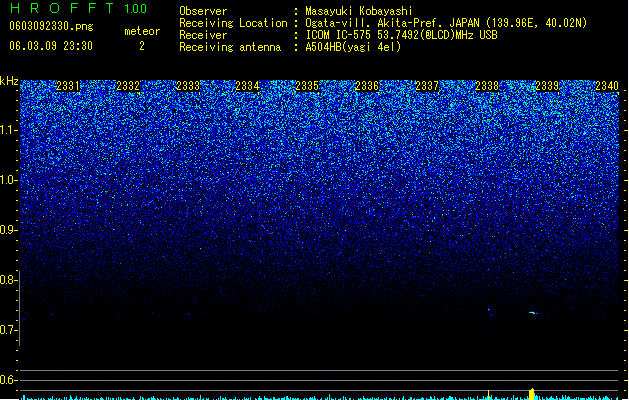Image resolution: width=629 pixels, height=400 pixels.
Task: Click the 2336 time marker
Action: (x=367, y=86)
